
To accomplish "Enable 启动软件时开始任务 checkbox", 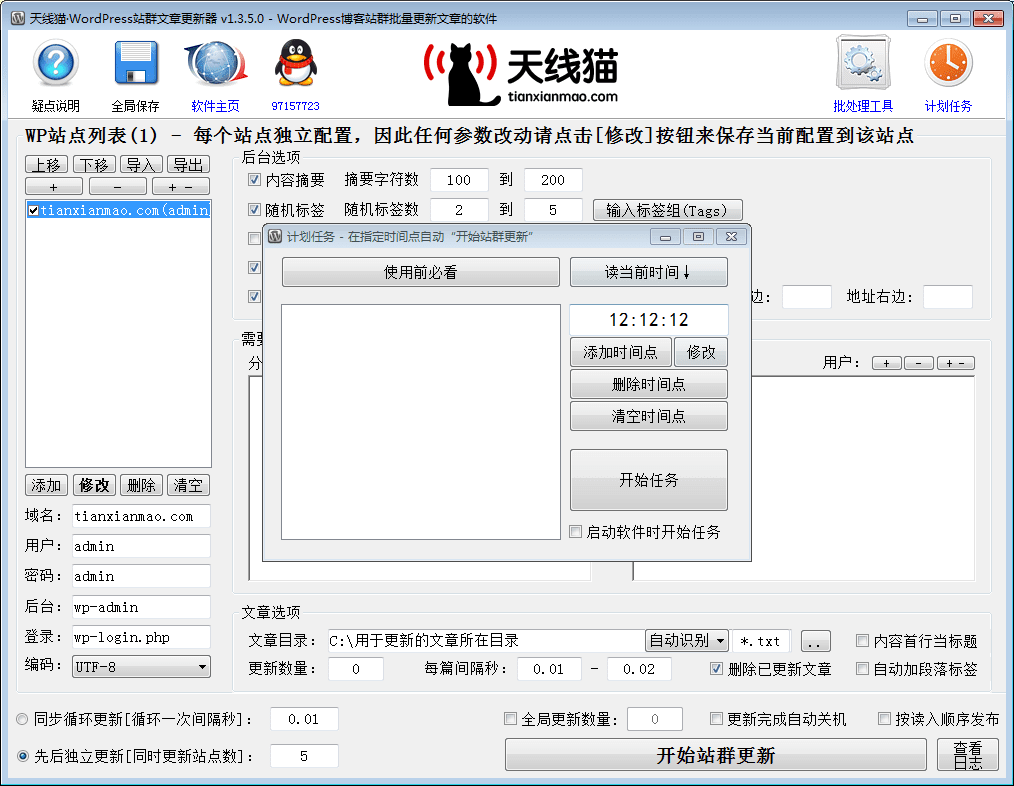I will [x=576, y=532].
